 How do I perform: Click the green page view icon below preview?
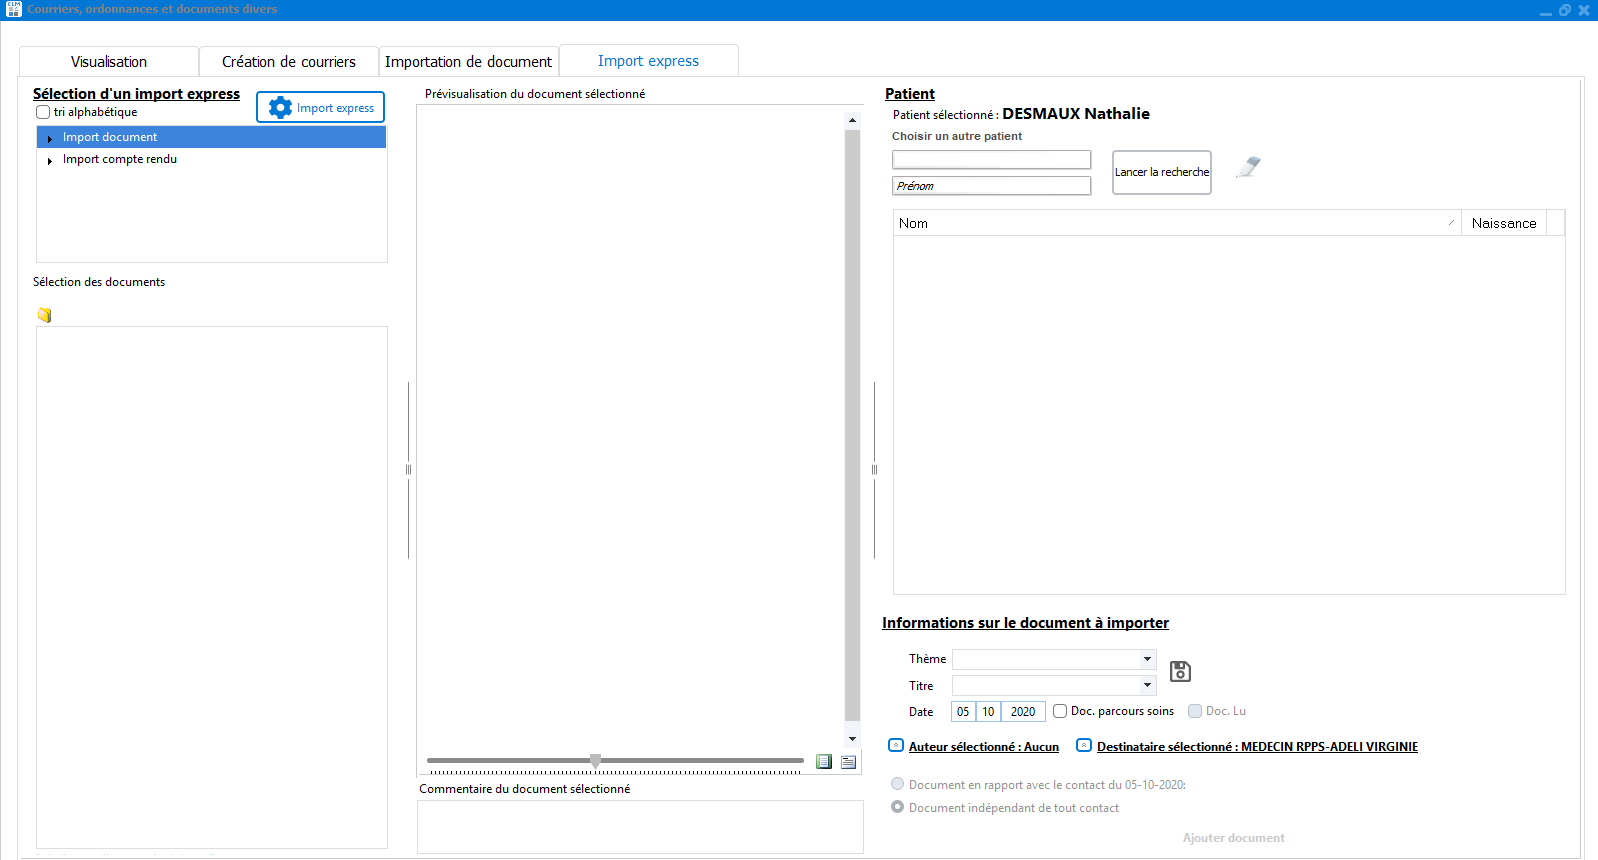(824, 762)
